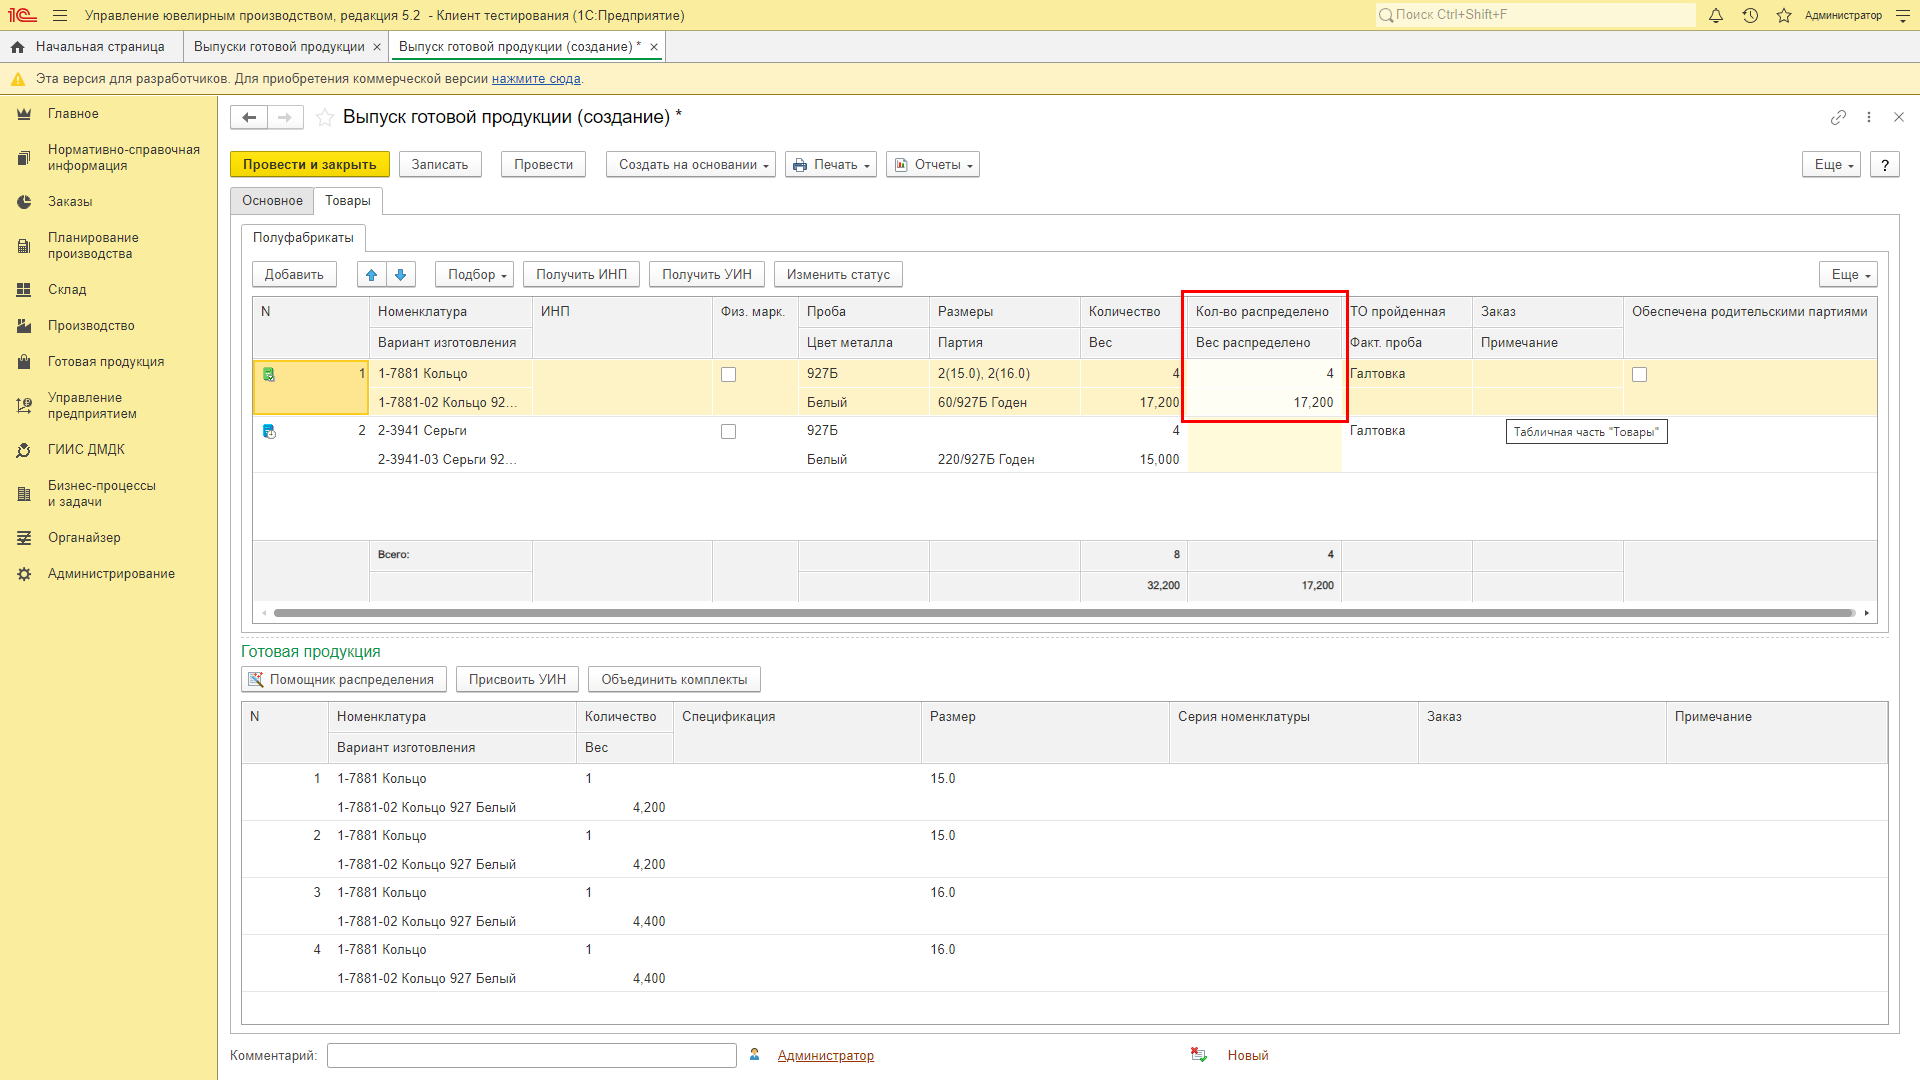Click the Записать button
Image resolution: width=1920 pixels, height=1080 pixels.
(440, 165)
